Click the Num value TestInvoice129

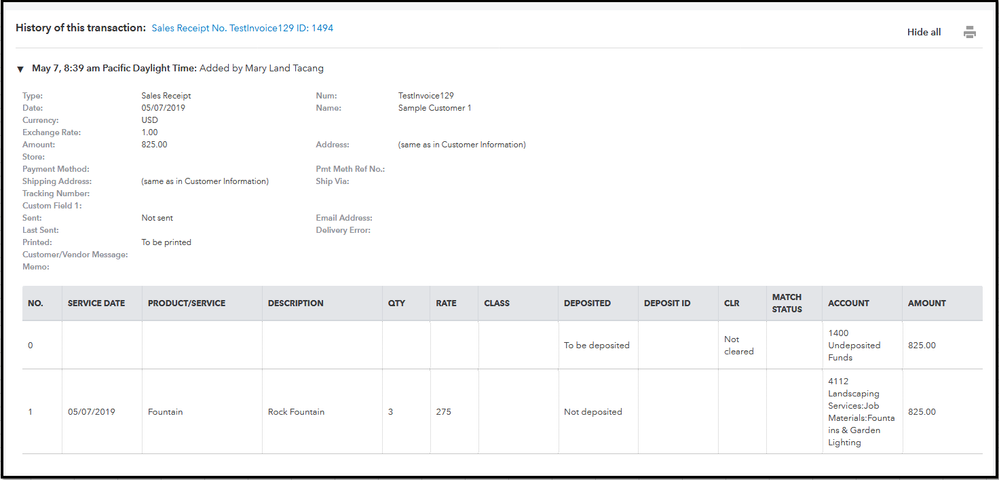click(426, 96)
